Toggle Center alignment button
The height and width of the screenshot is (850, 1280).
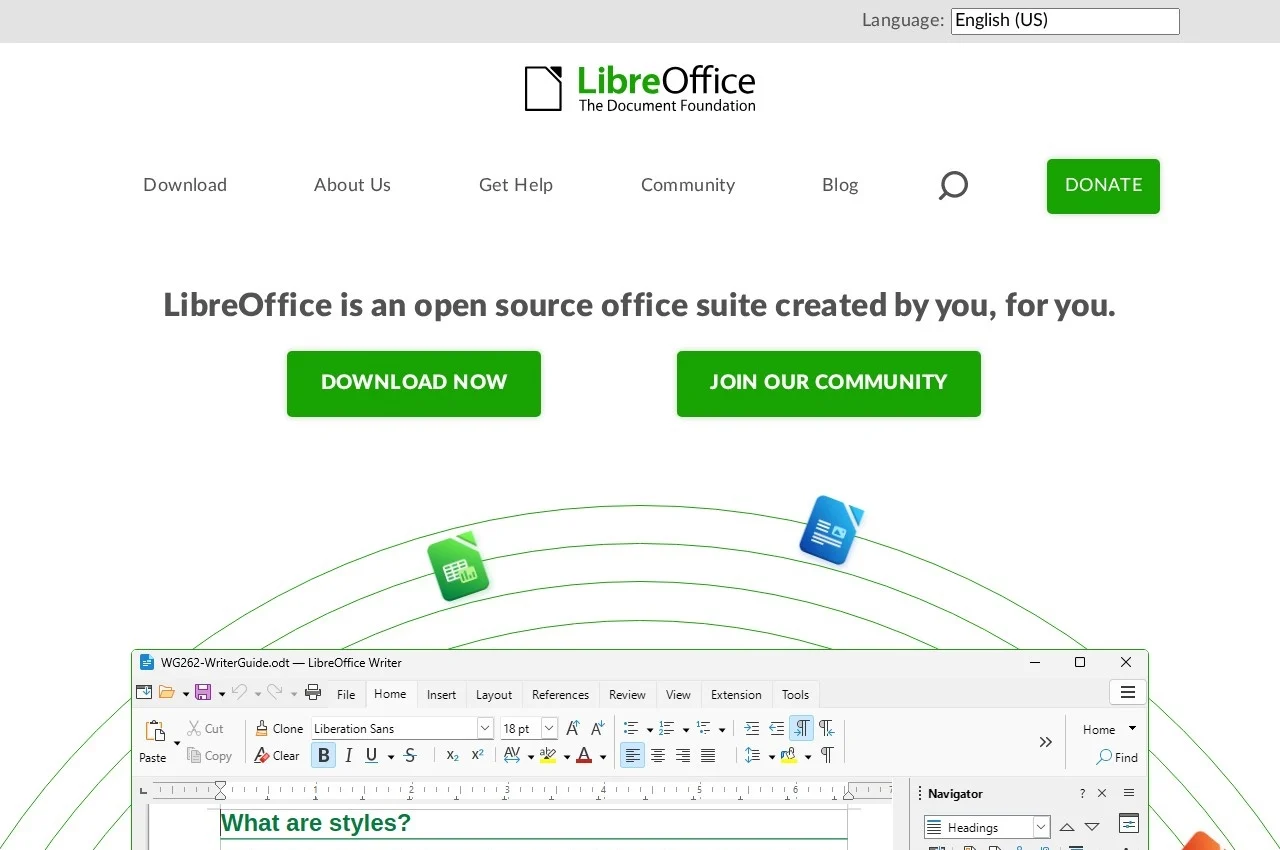click(658, 755)
